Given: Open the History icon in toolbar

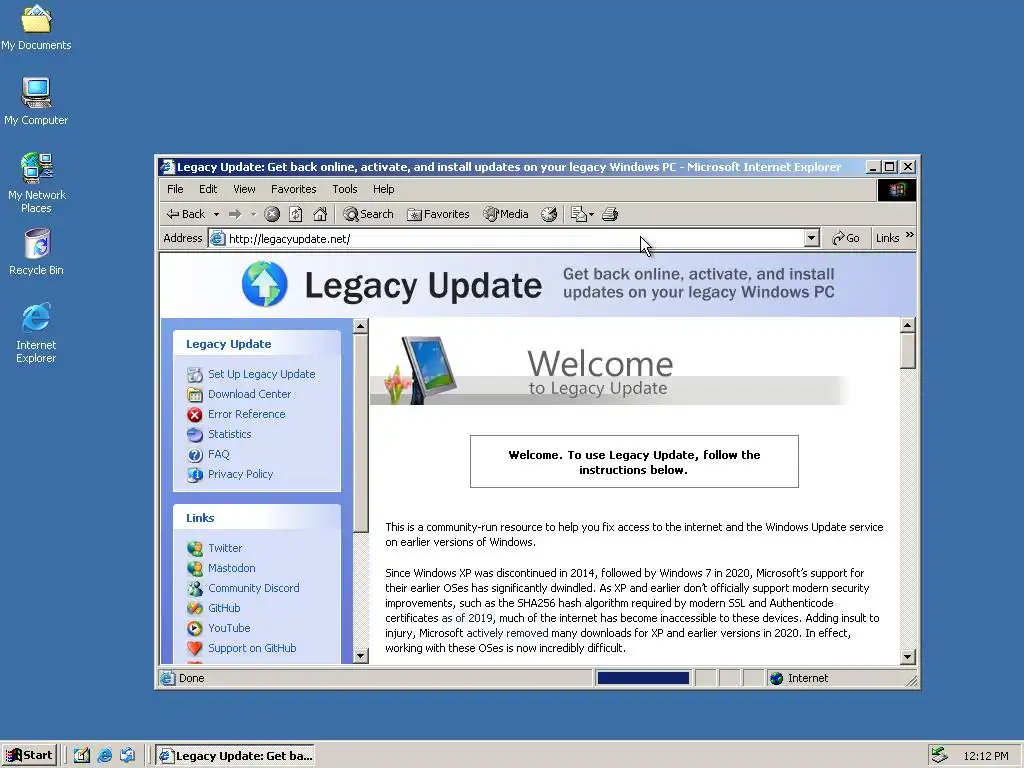Looking at the screenshot, I should tap(549, 214).
